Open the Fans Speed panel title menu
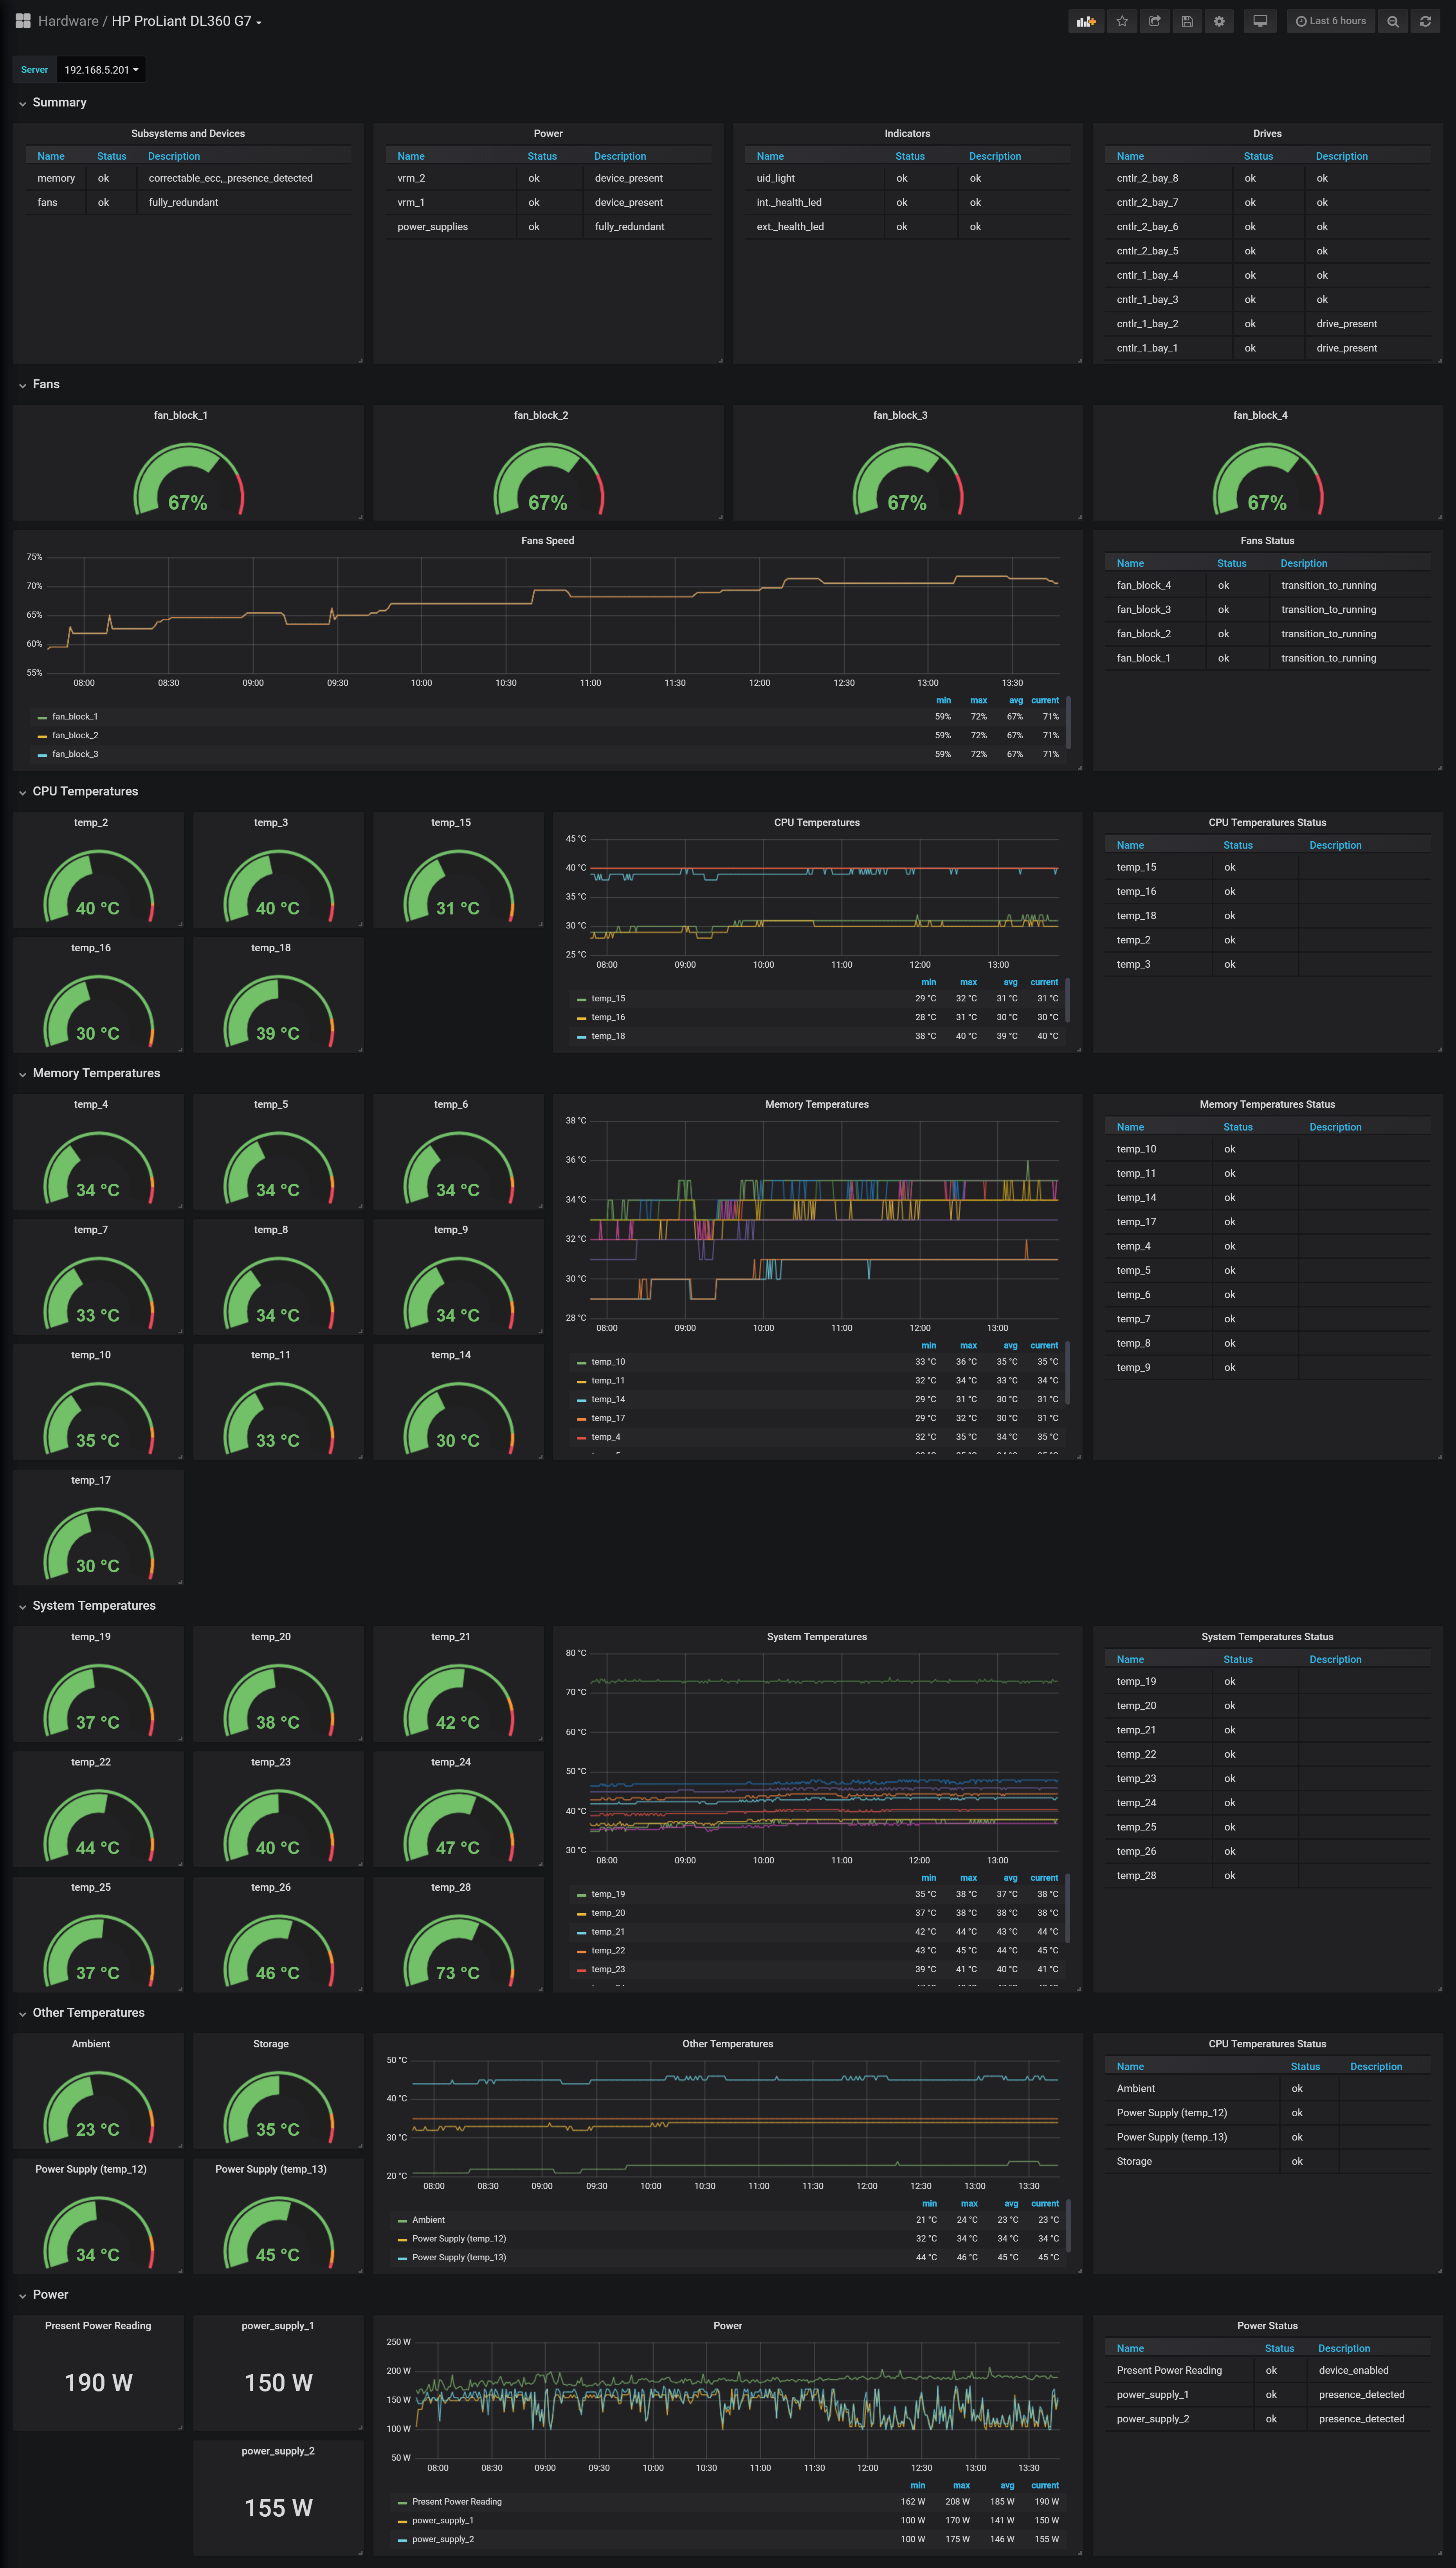This screenshot has width=1456, height=2568. click(x=548, y=541)
